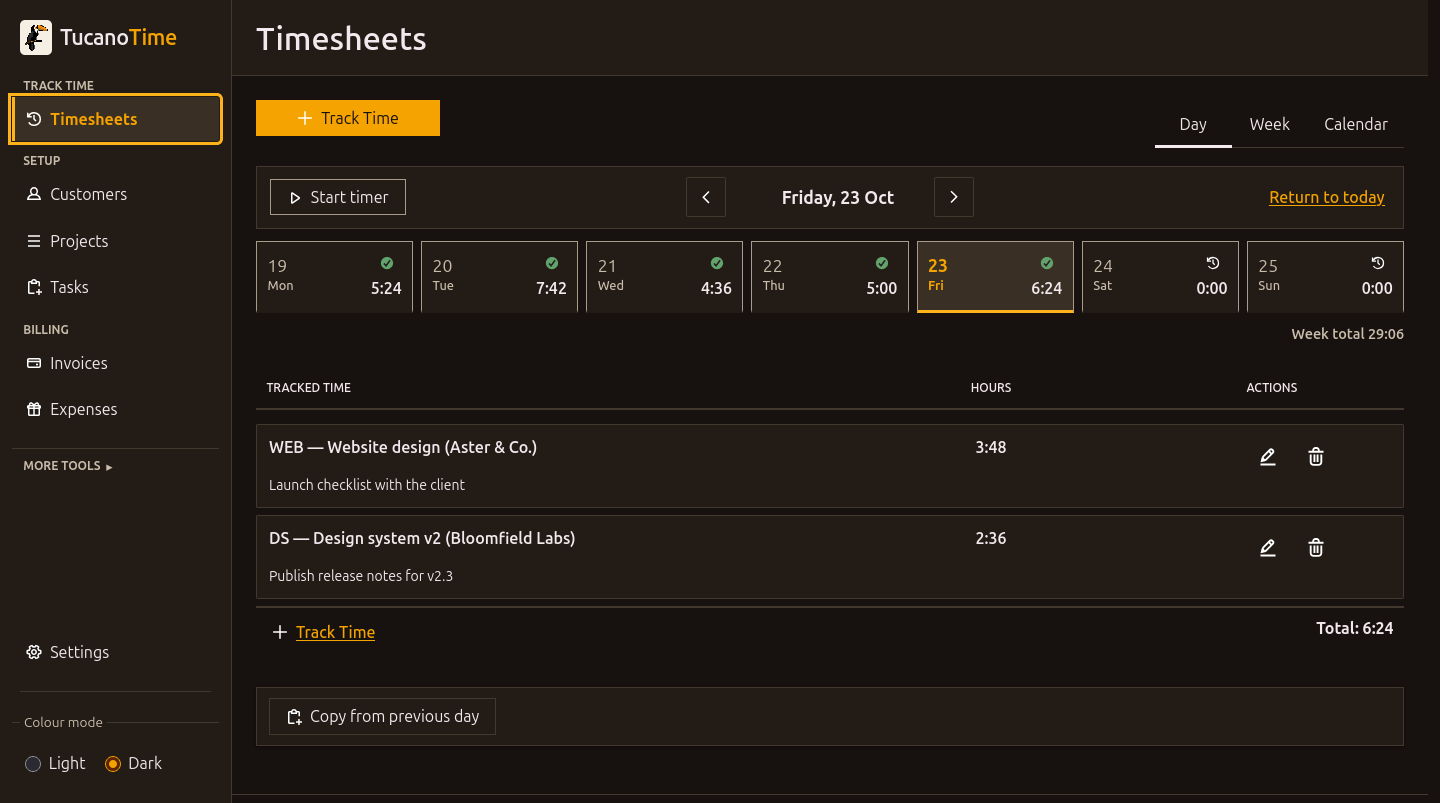The width and height of the screenshot is (1440, 803).
Task: Expand the More Tools section
Action: pos(68,466)
